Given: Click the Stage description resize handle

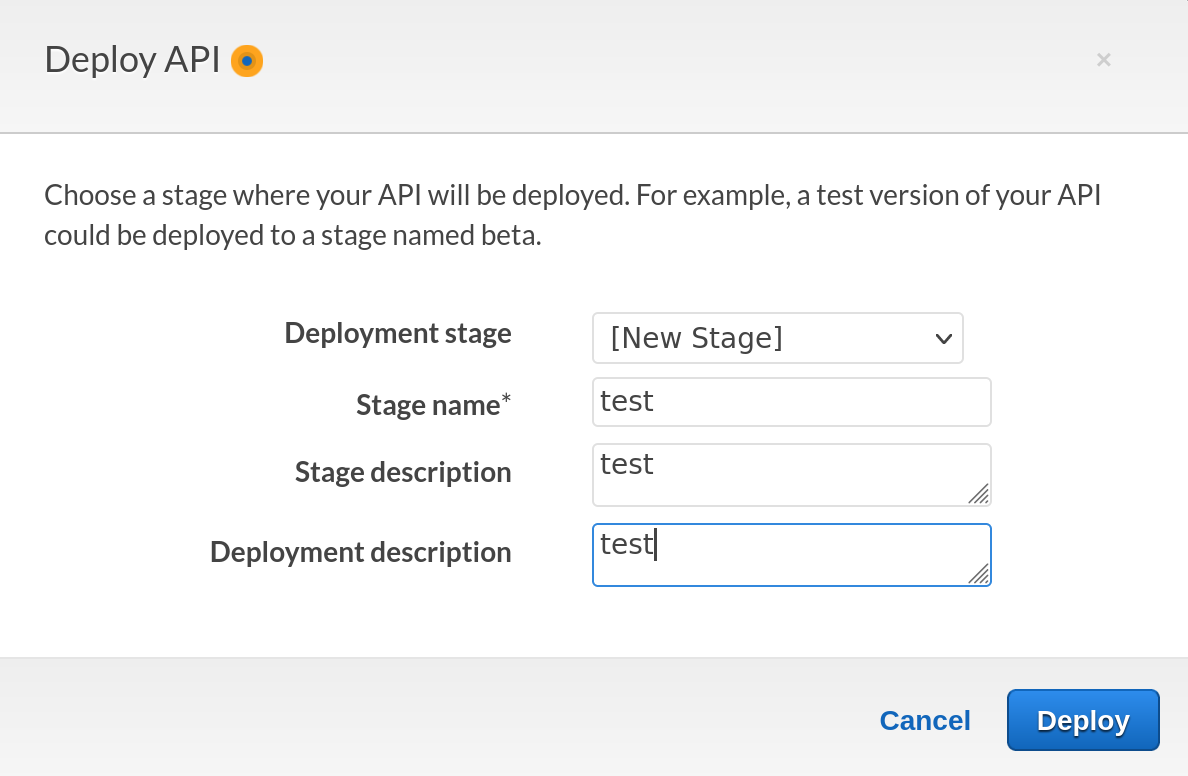Looking at the screenshot, I should (979, 494).
